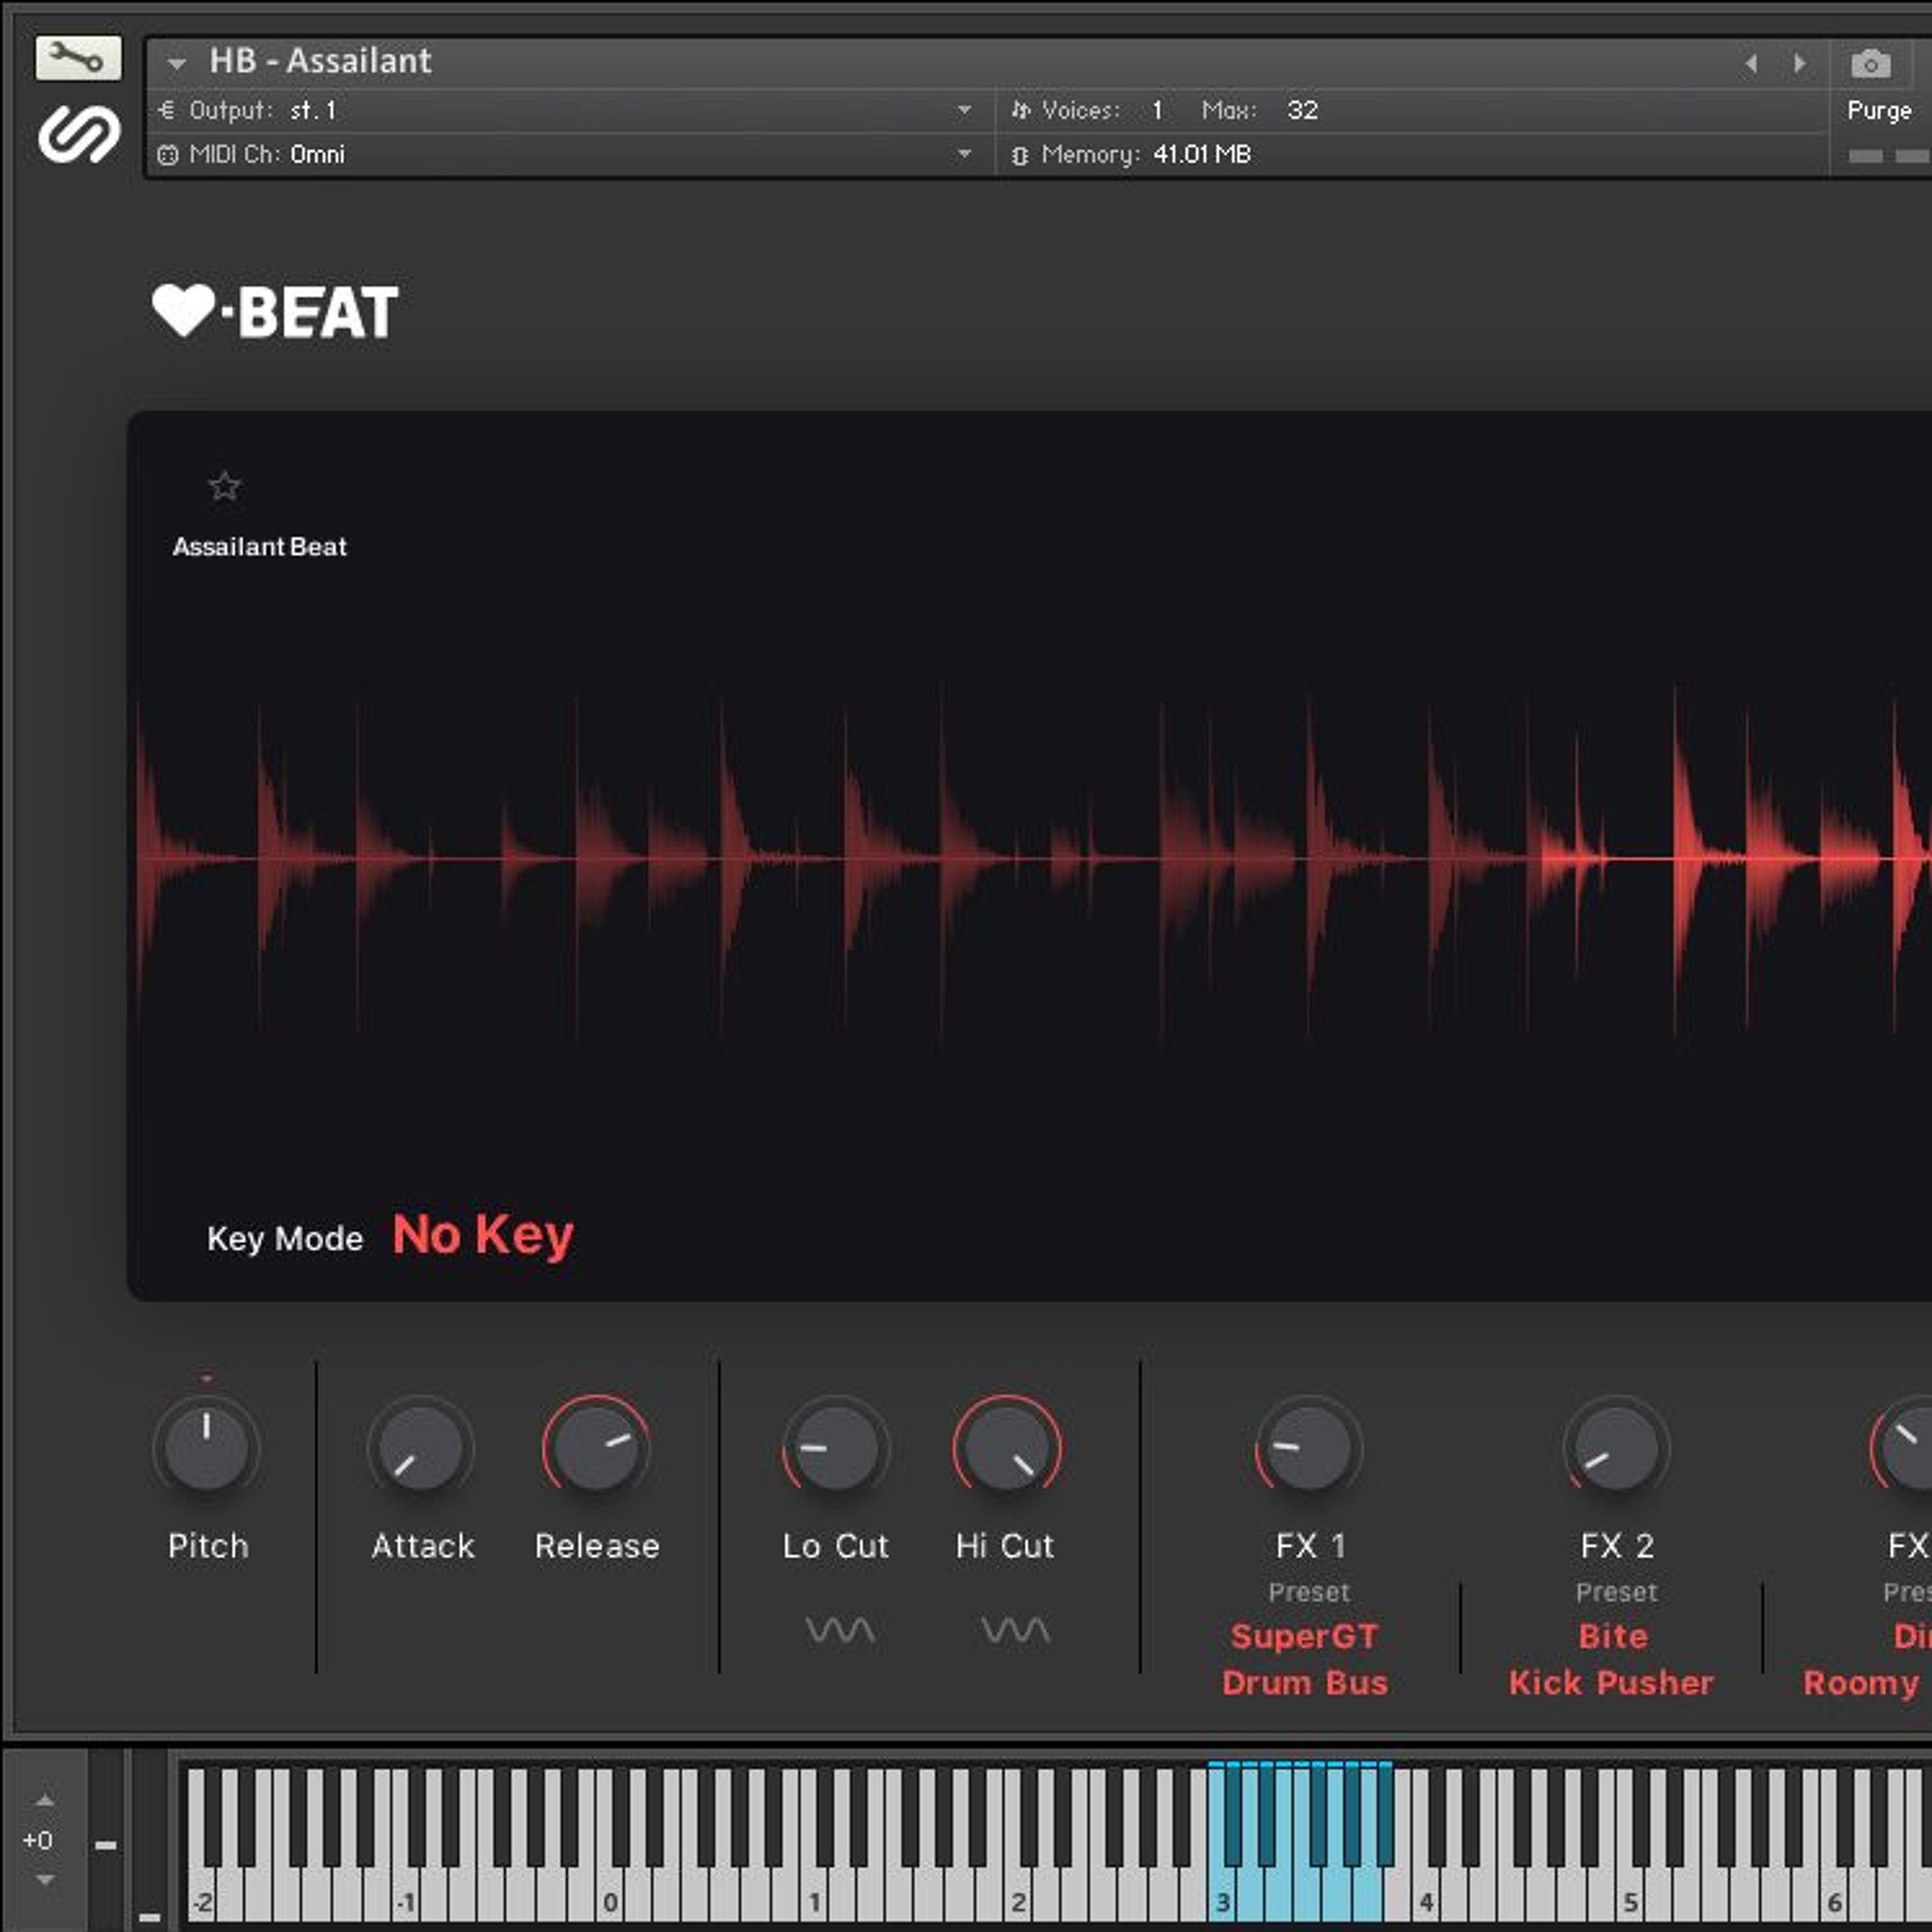Favorite Assailant Beat with the star icon
Viewport: 1932px width, 1932px height.
point(224,486)
